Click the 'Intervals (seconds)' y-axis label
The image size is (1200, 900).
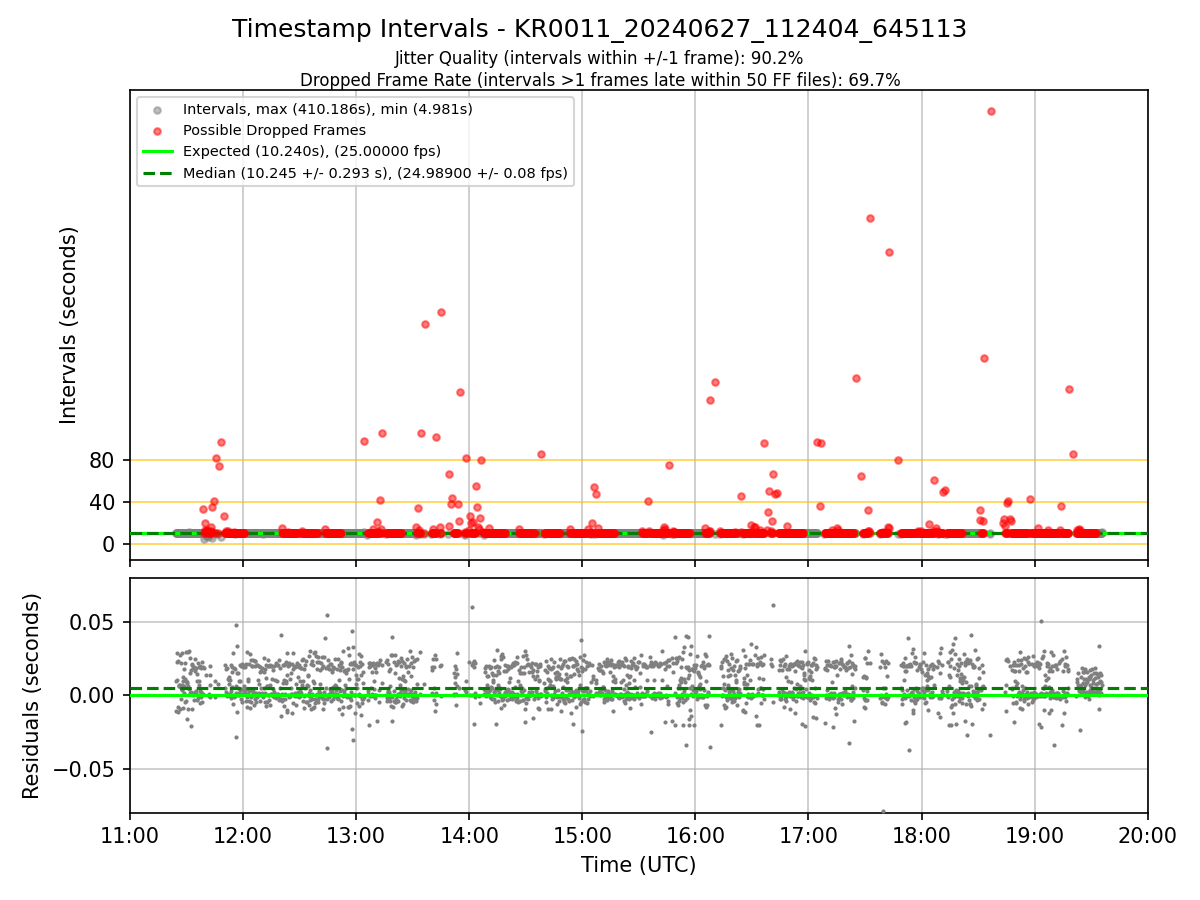tap(68, 325)
